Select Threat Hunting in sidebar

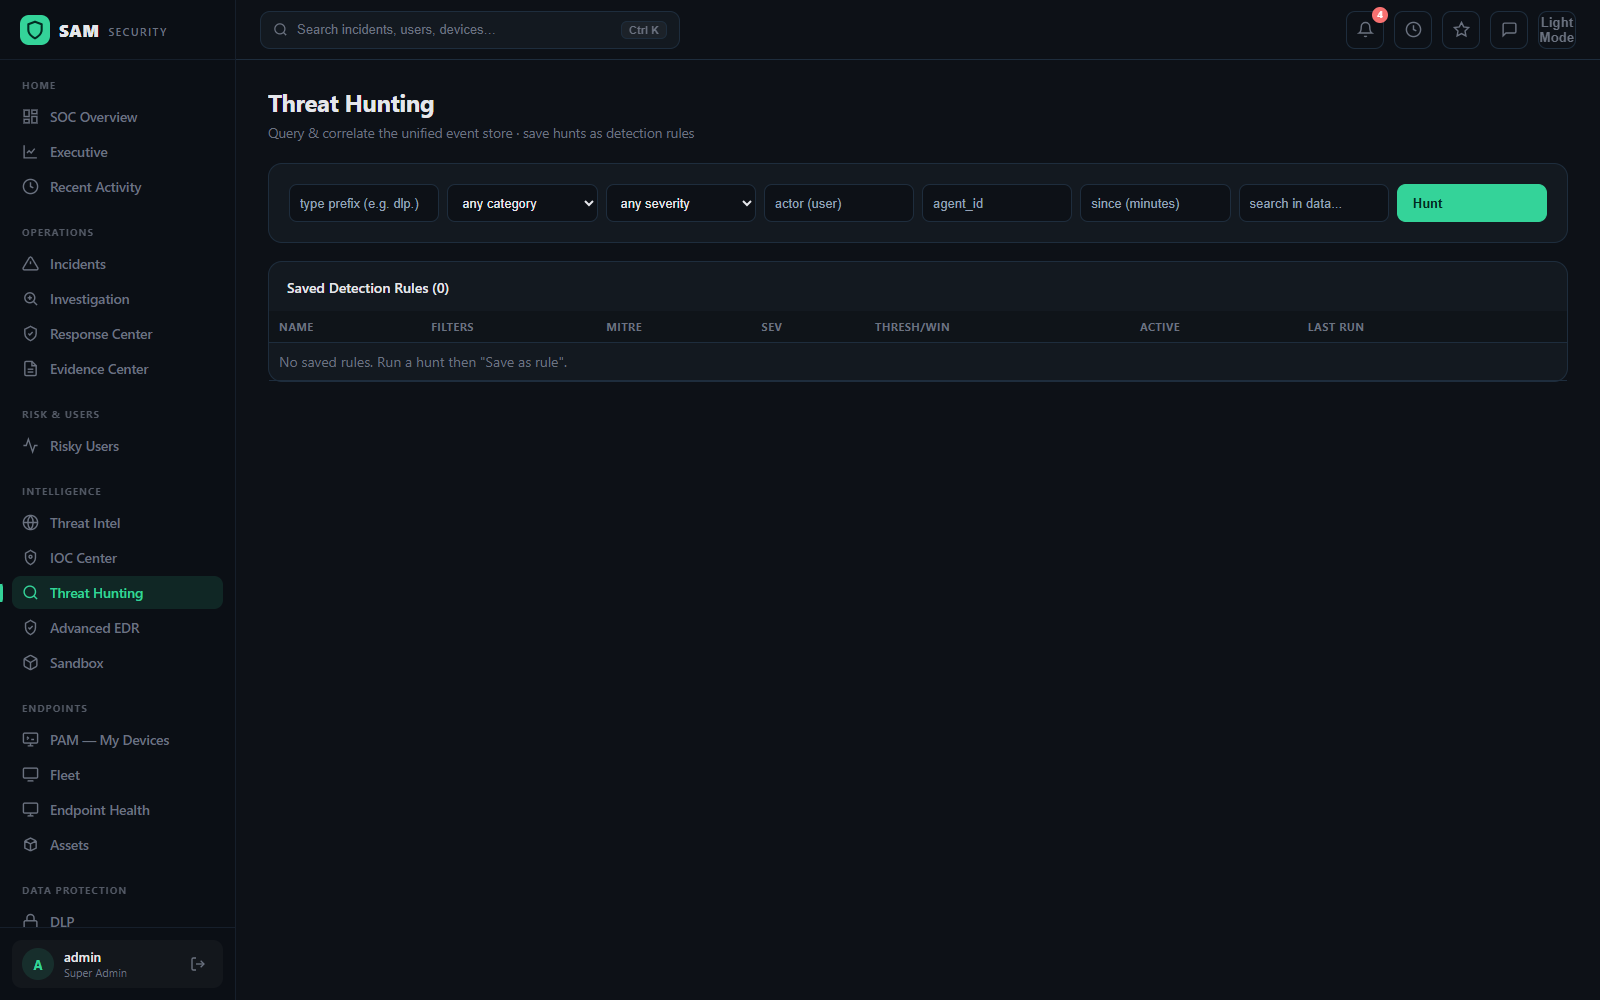(x=117, y=593)
